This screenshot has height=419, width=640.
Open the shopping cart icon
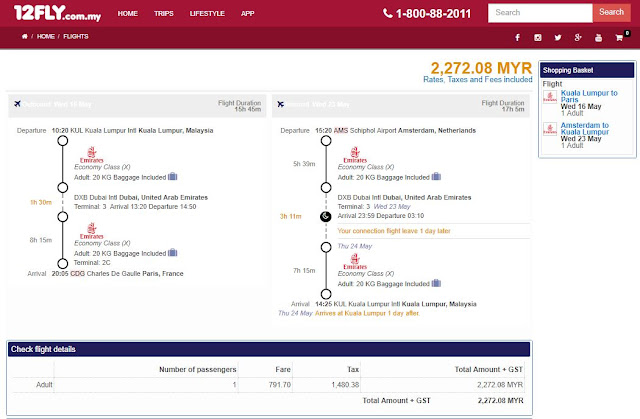(619, 38)
